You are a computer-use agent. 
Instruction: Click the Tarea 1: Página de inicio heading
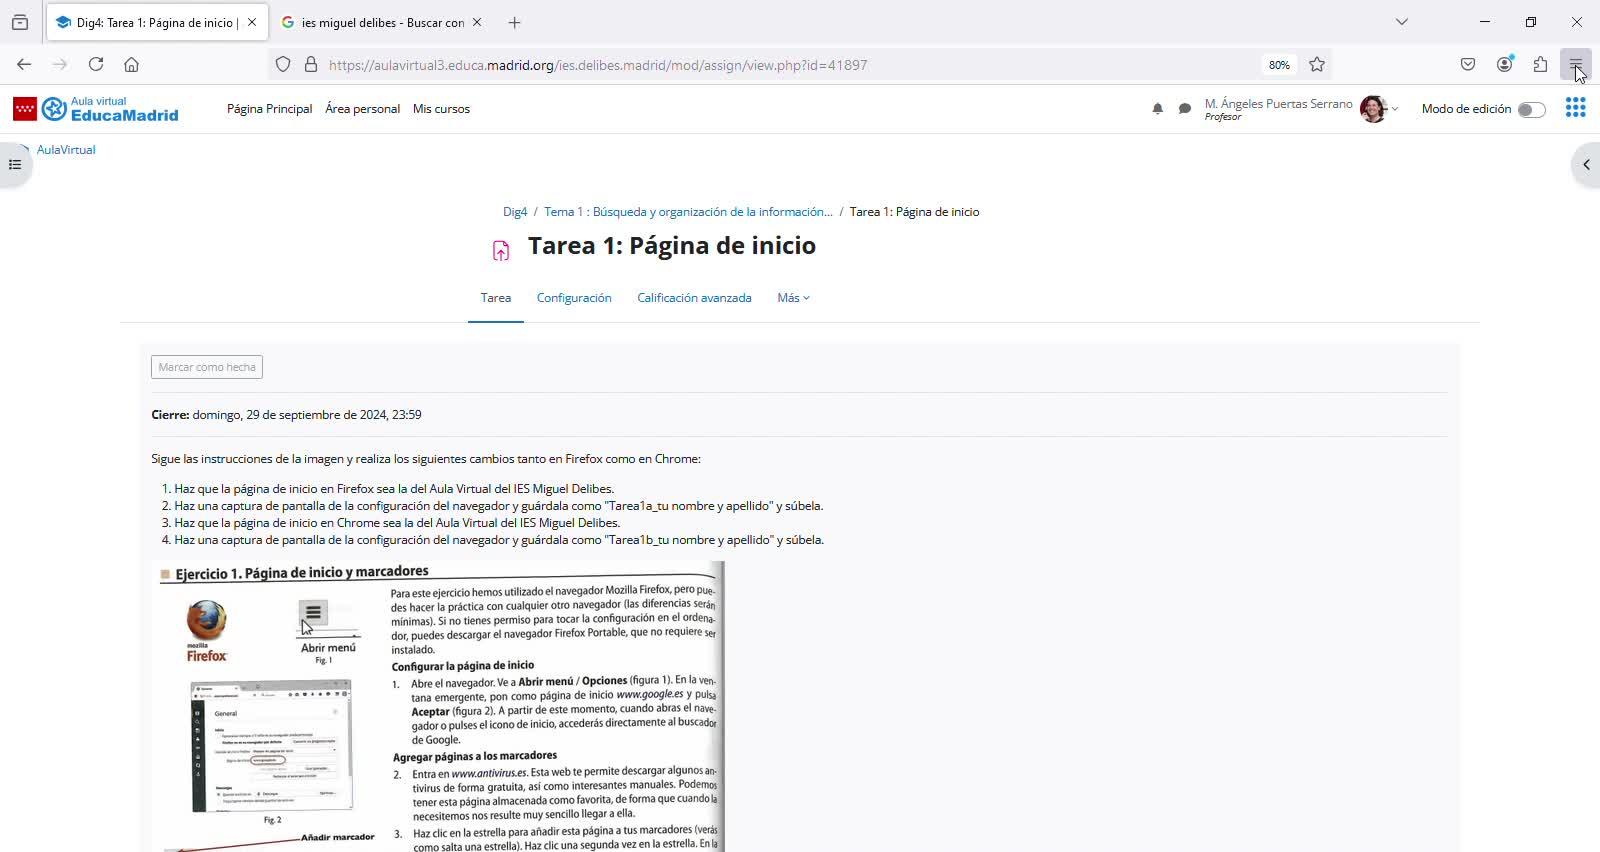[672, 246]
